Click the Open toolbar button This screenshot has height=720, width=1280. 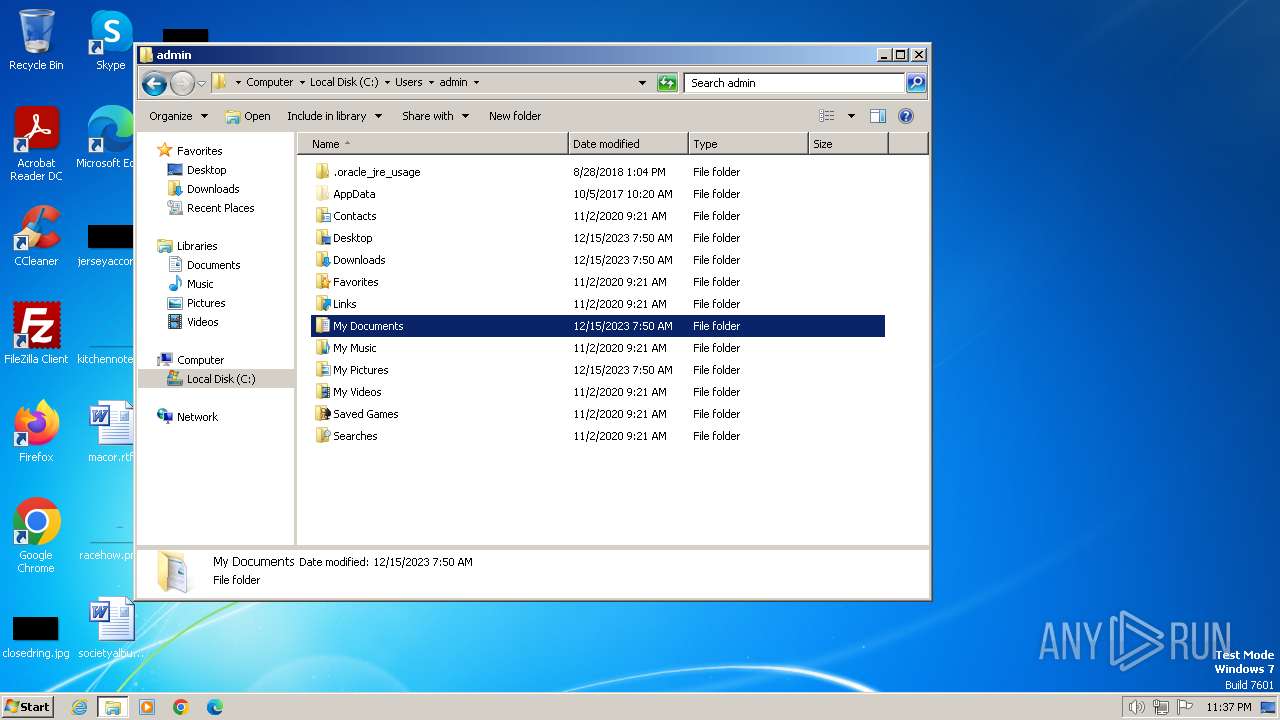click(248, 116)
